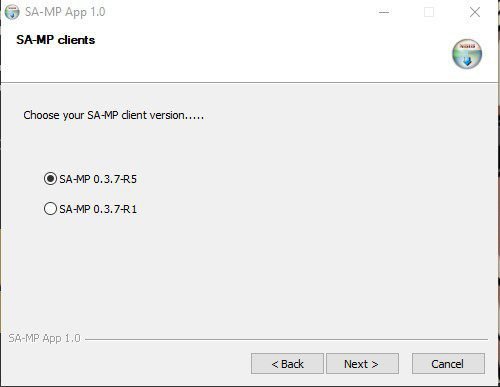Image resolution: width=500 pixels, height=387 pixels.
Task: Click the globe installer logo in header
Action: (467, 54)
